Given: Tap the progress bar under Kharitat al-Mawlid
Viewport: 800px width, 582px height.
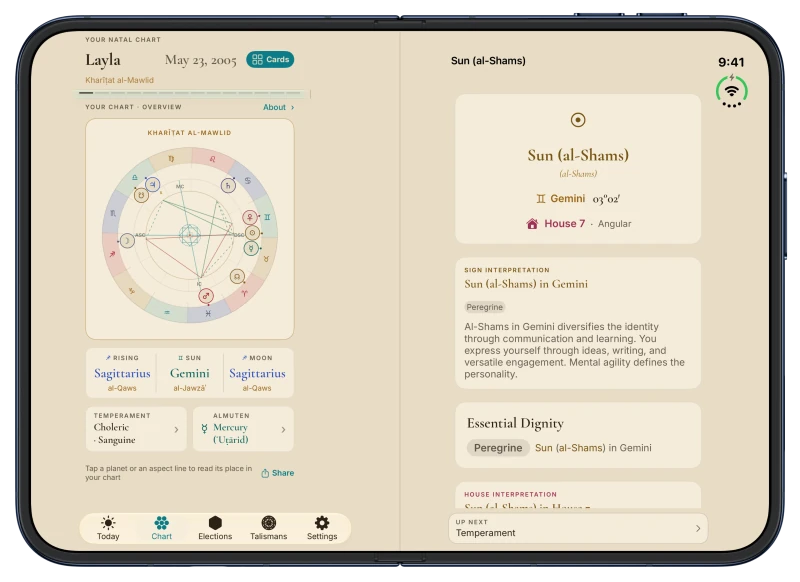Looking at the screenshot, I should [192, 93].
